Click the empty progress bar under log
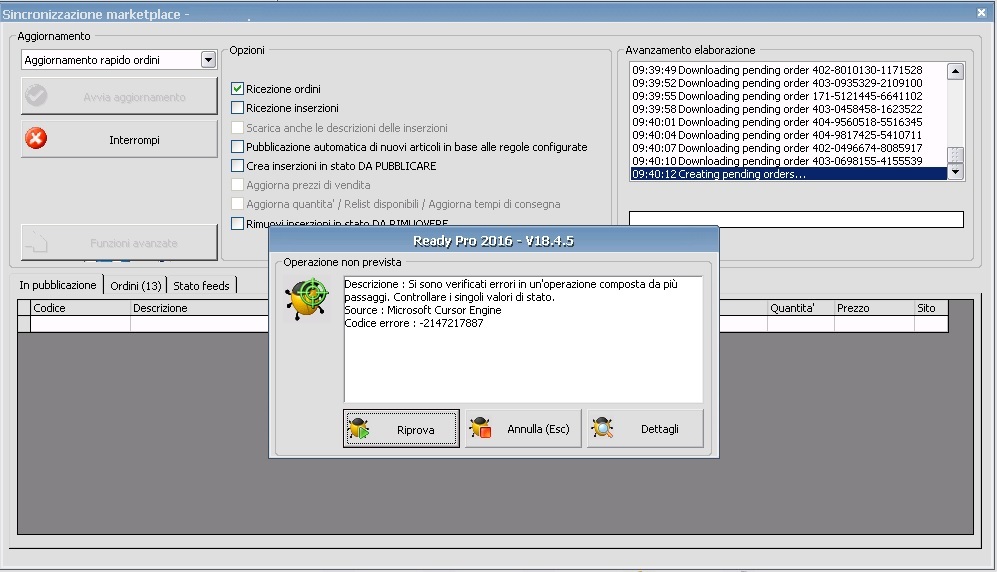The width and height of the screenshot is (997, 572). 796,219
